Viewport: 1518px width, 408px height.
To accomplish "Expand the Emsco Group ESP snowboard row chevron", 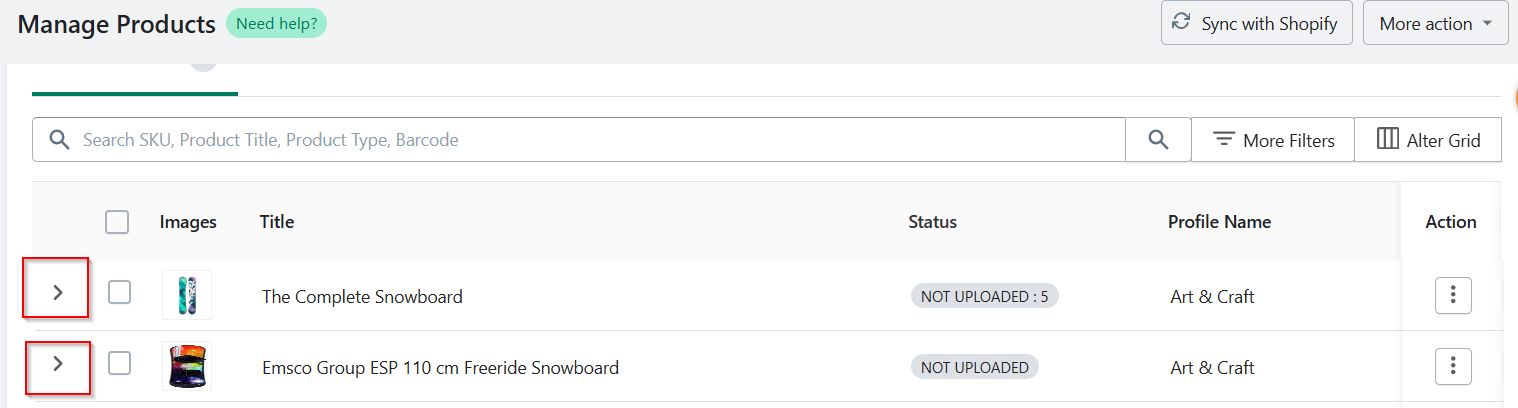I will point(58,364).
